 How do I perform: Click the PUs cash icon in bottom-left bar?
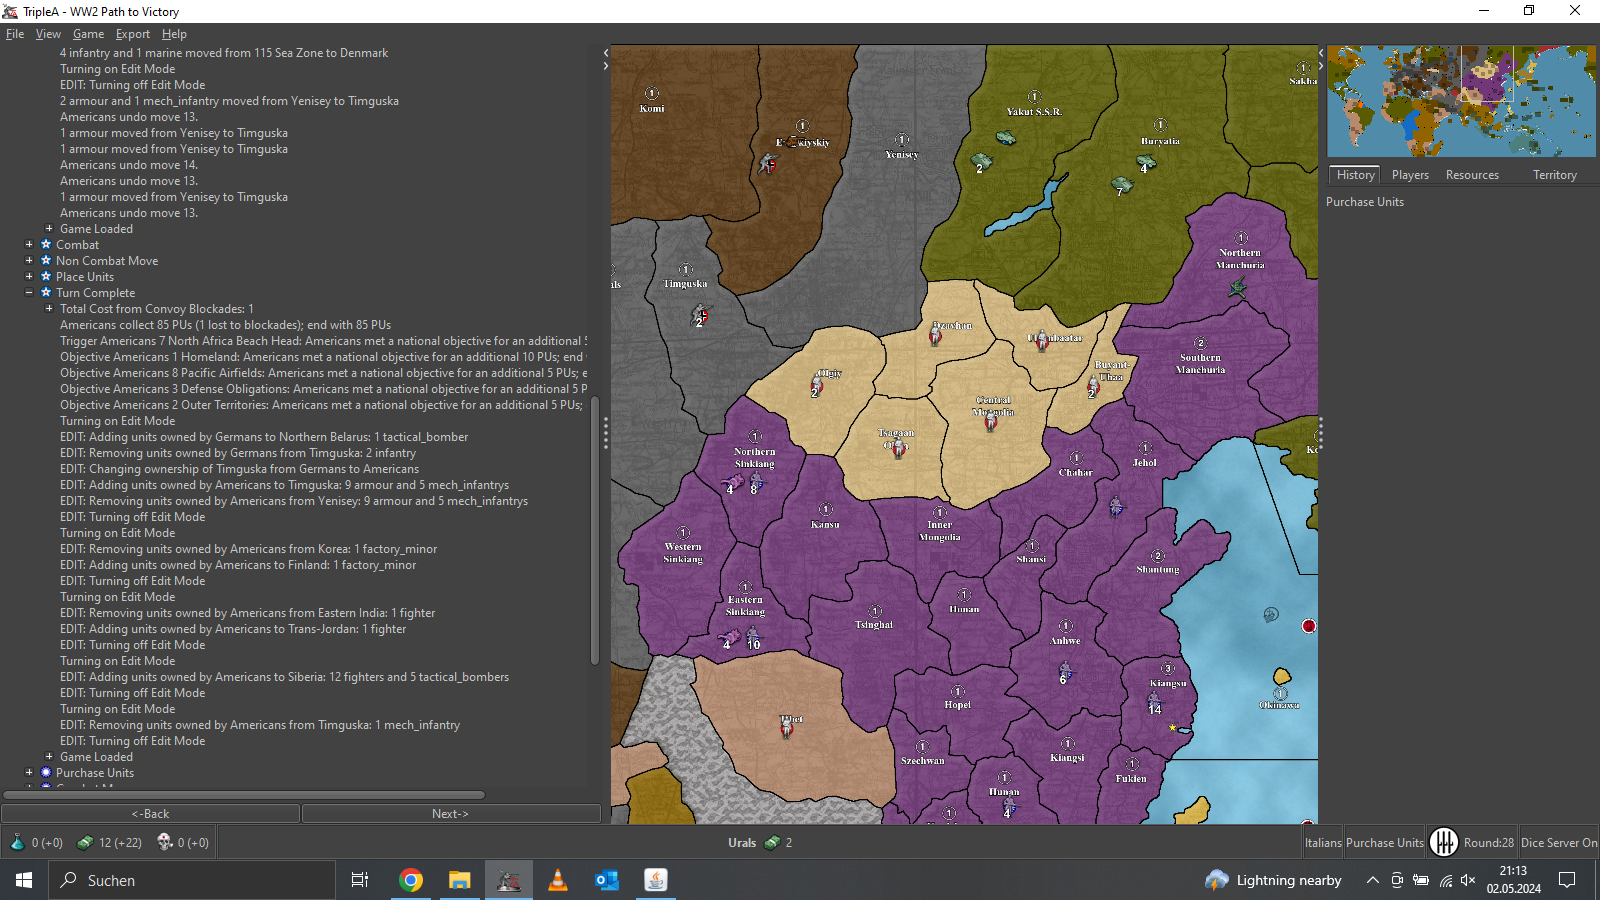pos(86,843)
